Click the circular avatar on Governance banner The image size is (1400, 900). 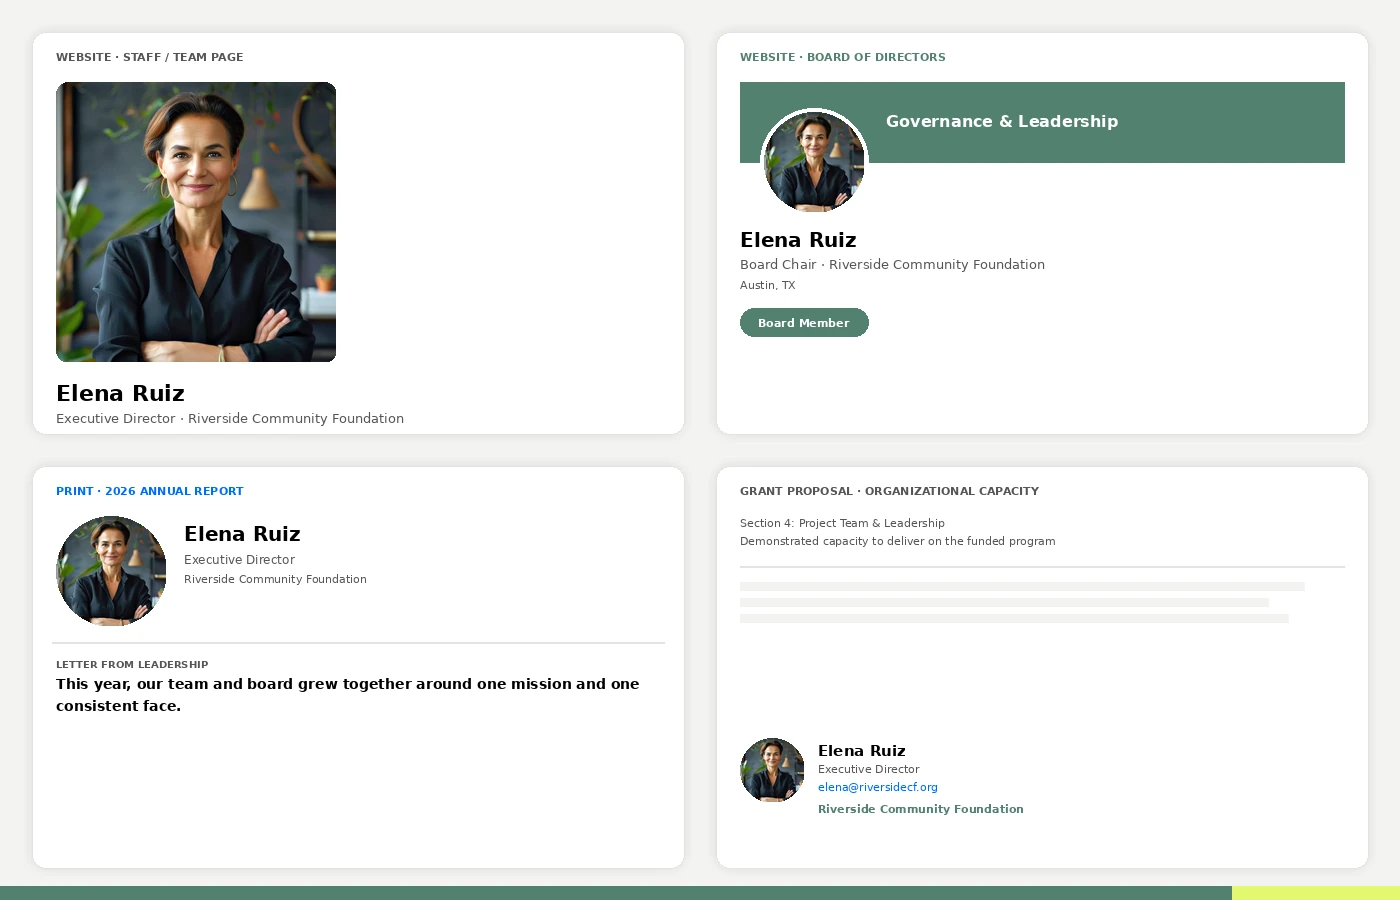pyautogui.click(x=814, y=162)
